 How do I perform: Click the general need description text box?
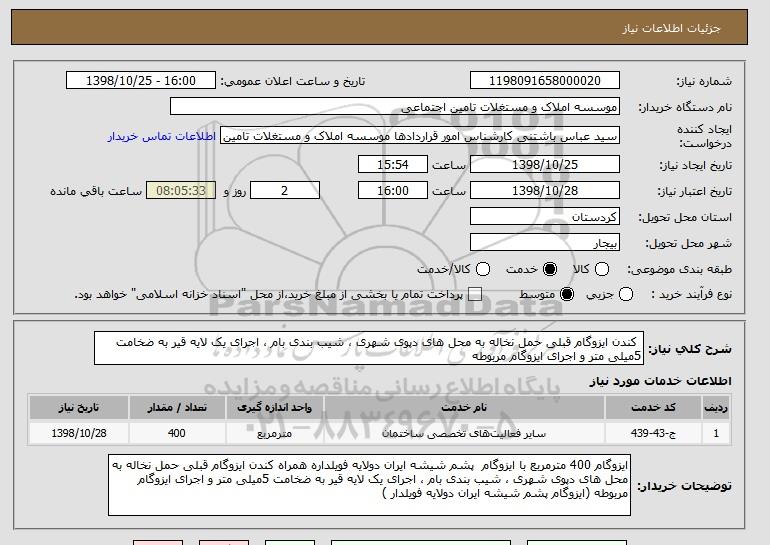369,349
